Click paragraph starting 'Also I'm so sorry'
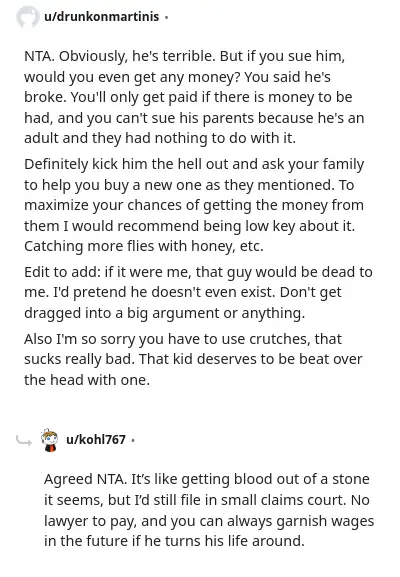 193,359
